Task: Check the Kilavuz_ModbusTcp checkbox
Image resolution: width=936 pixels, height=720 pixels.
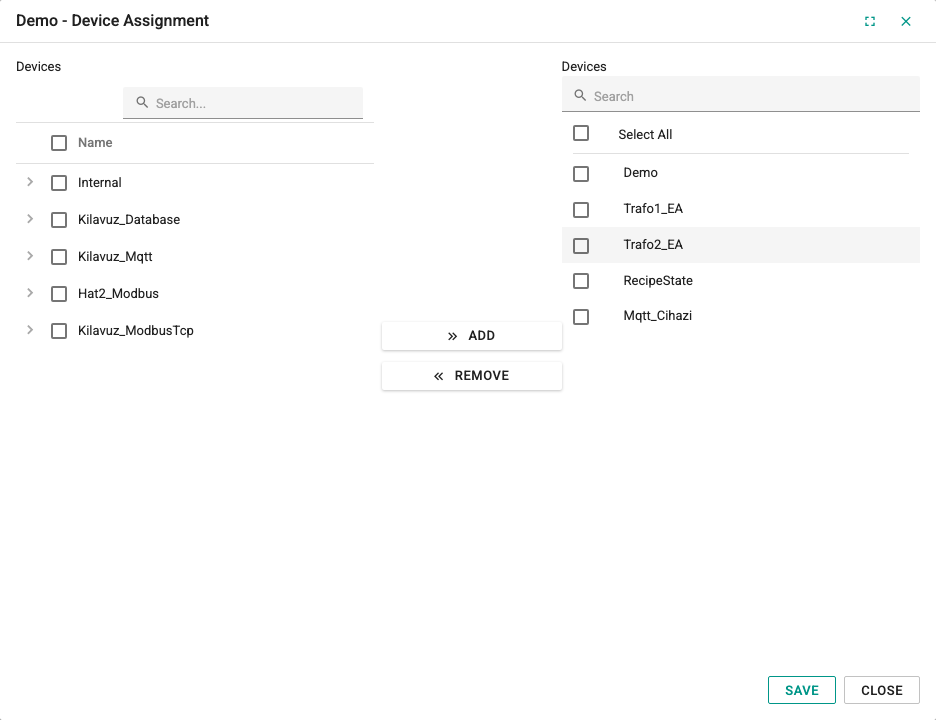Action: pos(59,331)
